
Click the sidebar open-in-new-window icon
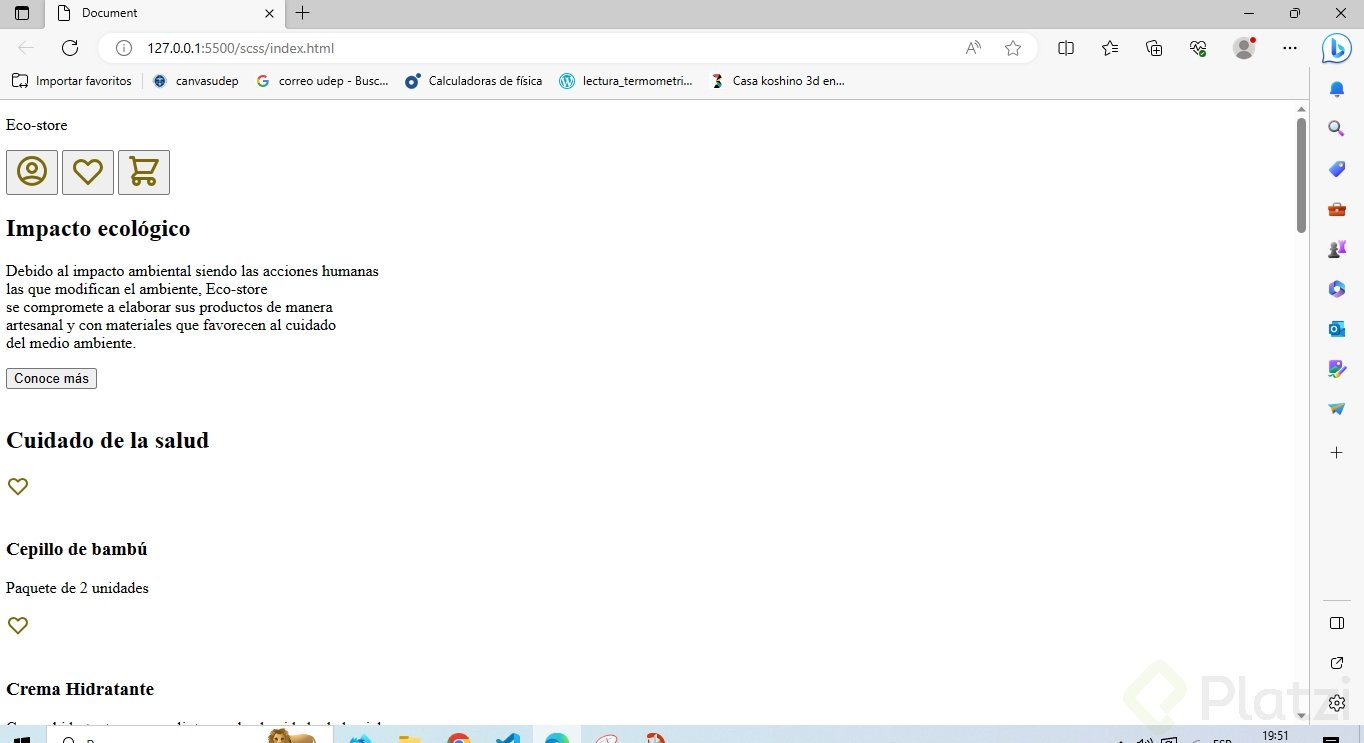[1337, 663]
